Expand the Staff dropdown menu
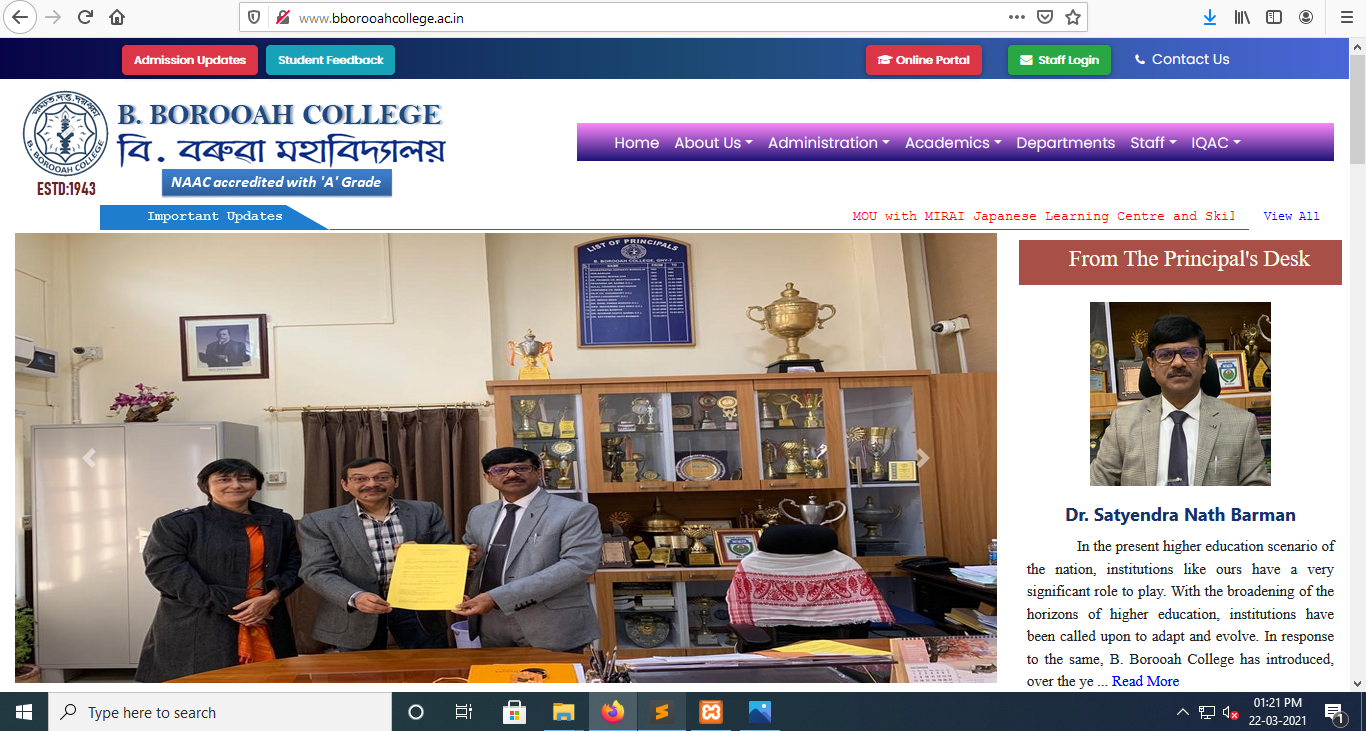1366x731 pixels. pos(1153,143)
